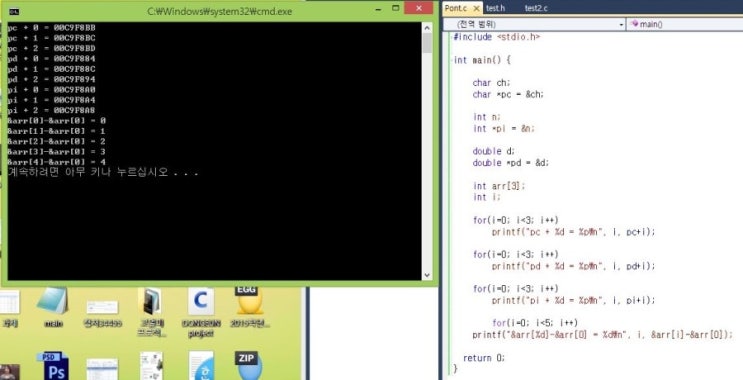This screenshot has height=380, width=743.
Task: Click the '#include <stdio.h>' code line
Action: point(496,37)
